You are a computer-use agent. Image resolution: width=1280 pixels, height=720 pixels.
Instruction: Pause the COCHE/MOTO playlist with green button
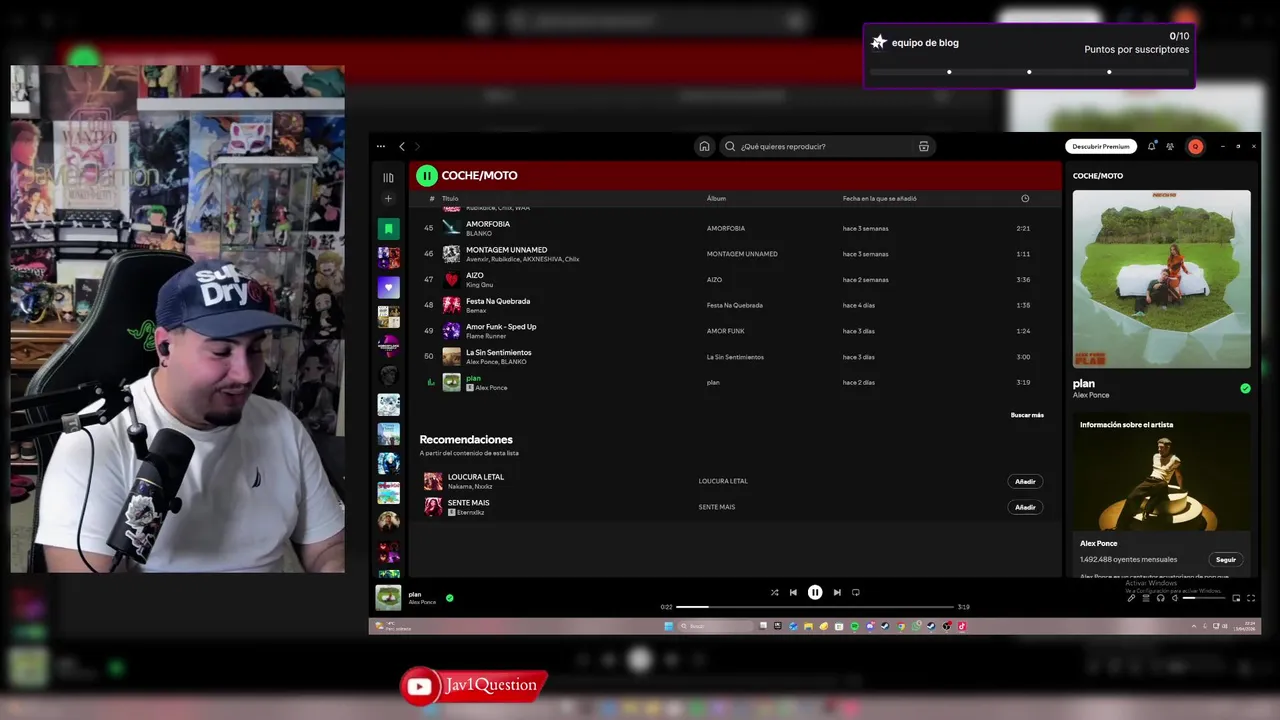click(x=427, y=175)
